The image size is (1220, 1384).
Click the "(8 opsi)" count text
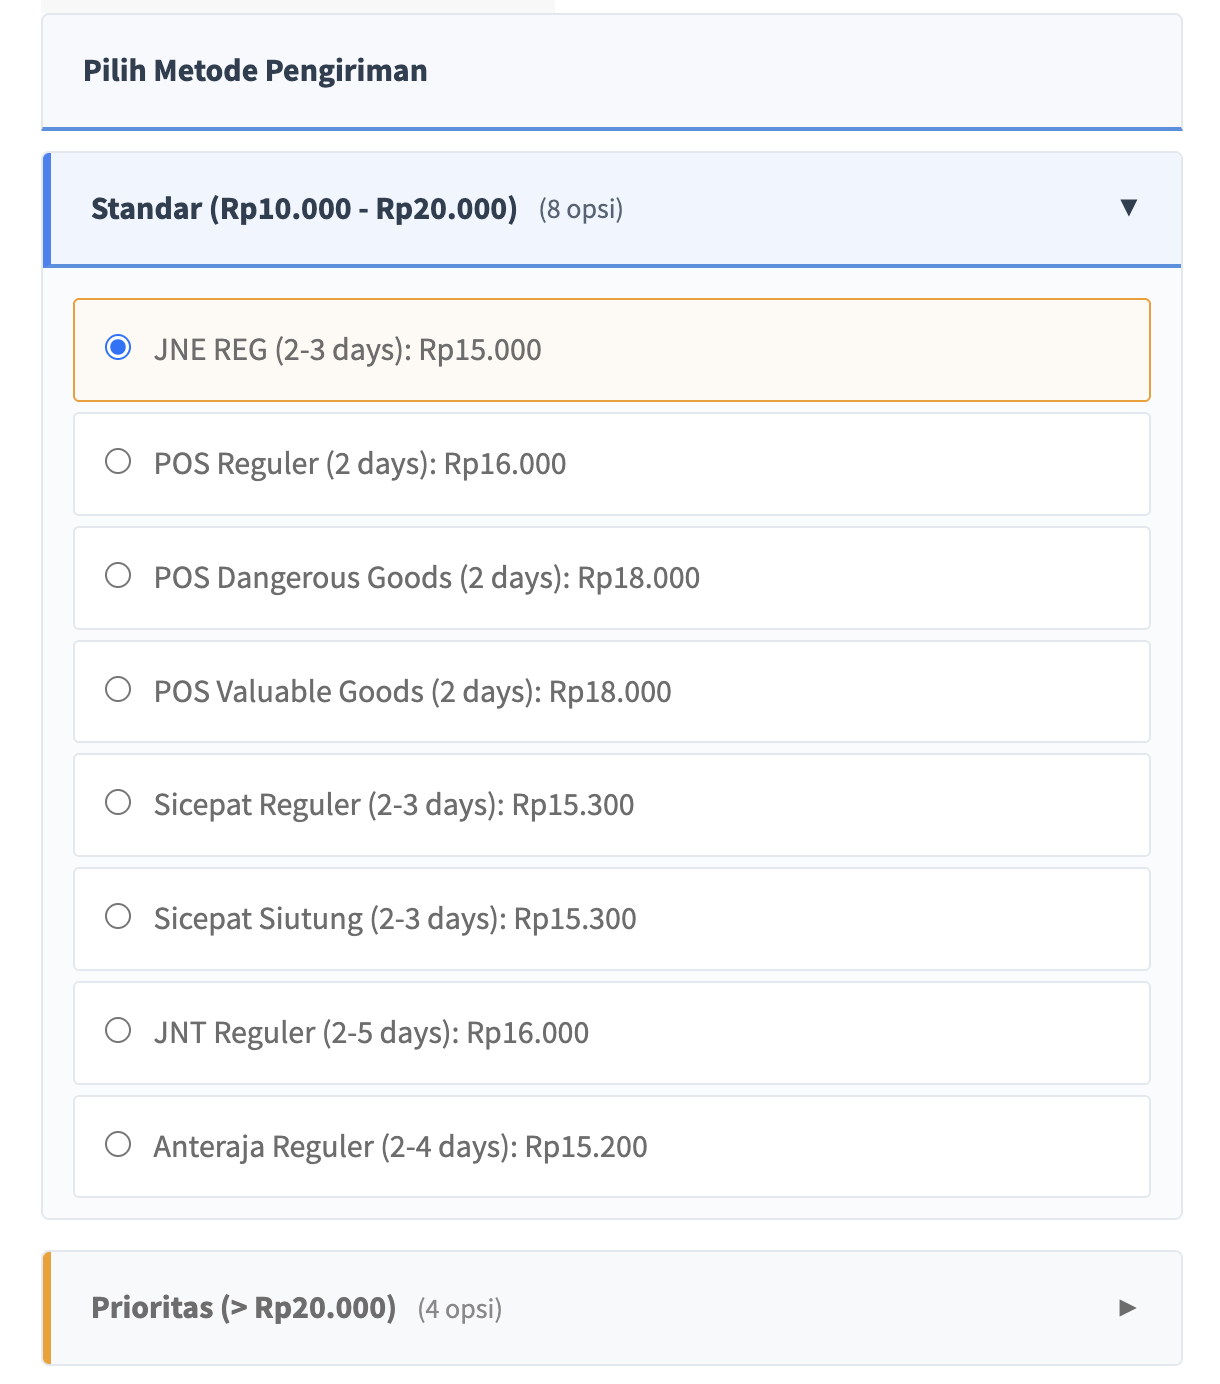(x=581, y=210)
